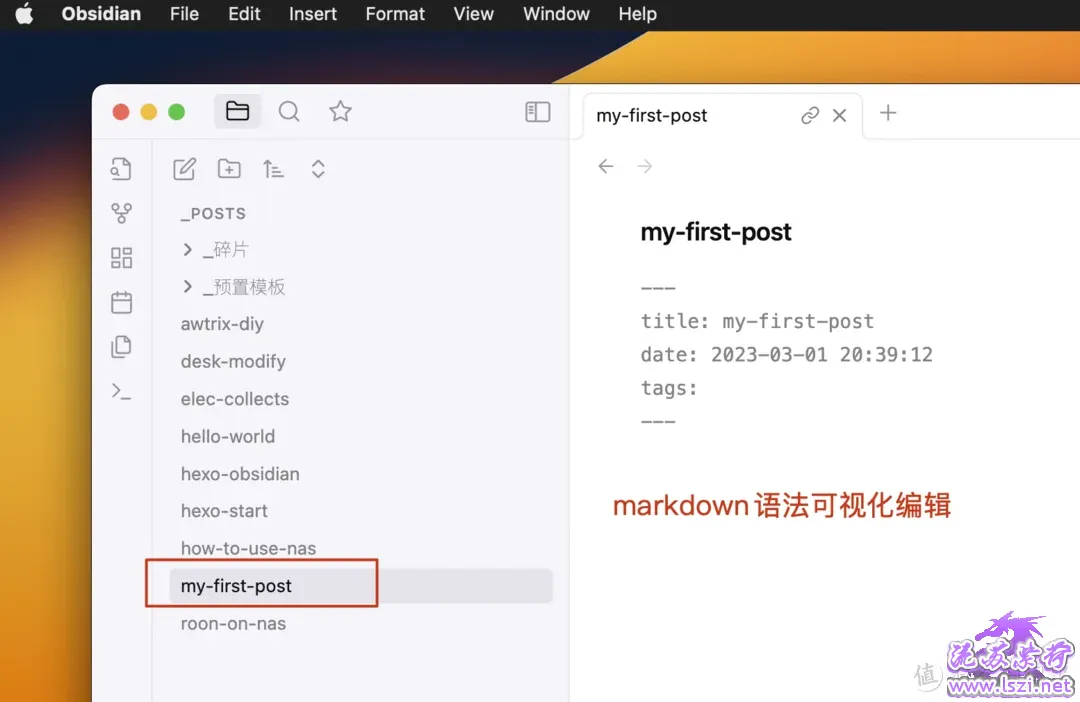This screenshot has width=1080, height=702.
Task: Open the Edit menu
Action: [245, 14]
